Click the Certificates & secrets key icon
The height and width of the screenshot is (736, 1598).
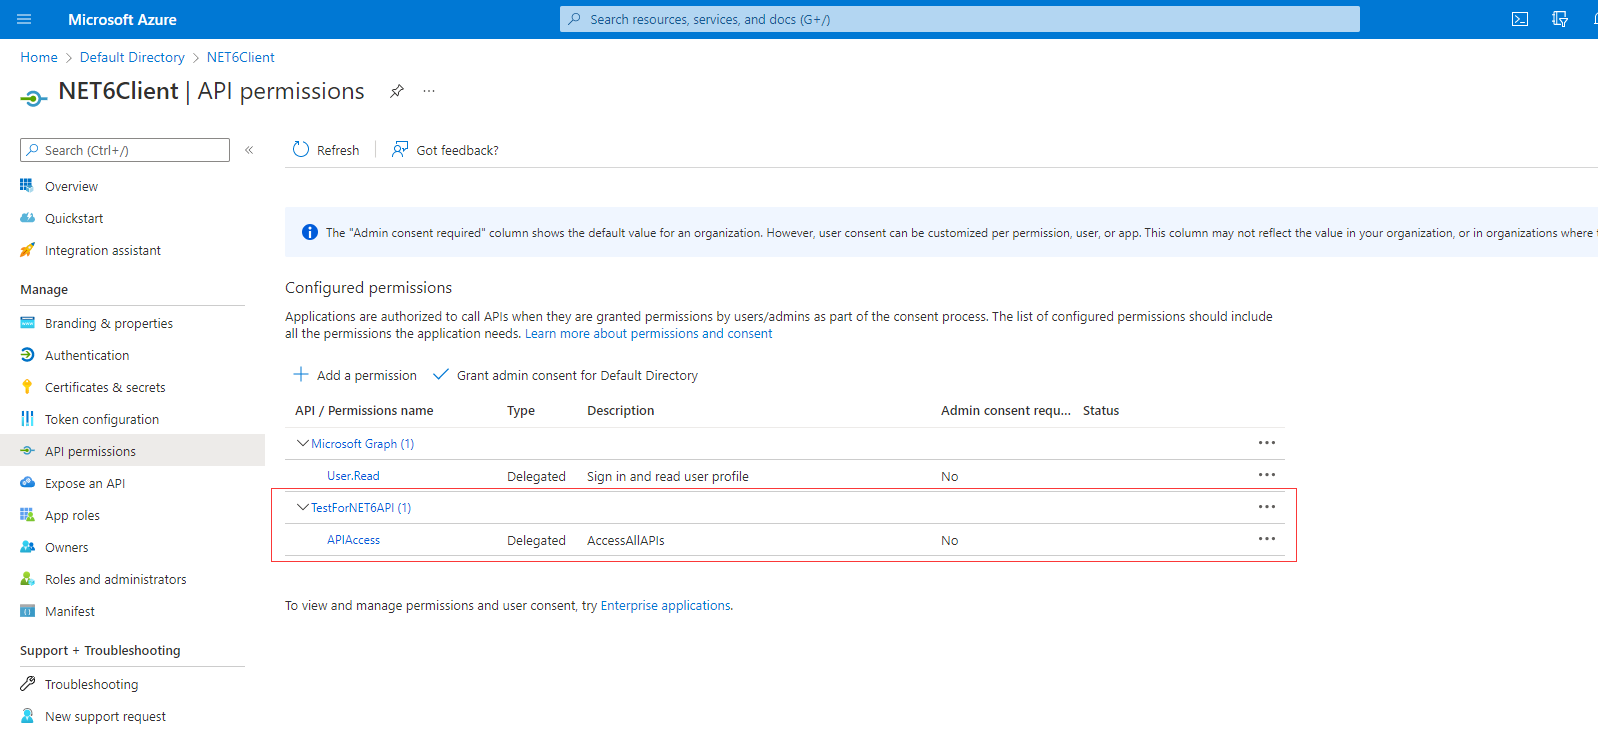click(x=27, y=386)
